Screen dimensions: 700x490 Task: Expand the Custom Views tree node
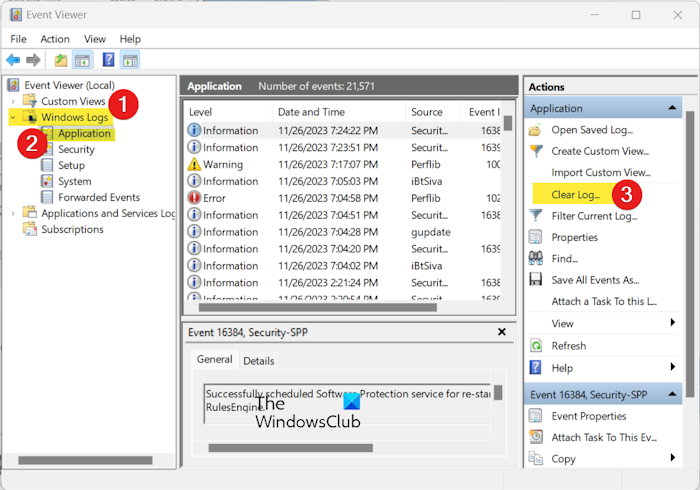13,102
